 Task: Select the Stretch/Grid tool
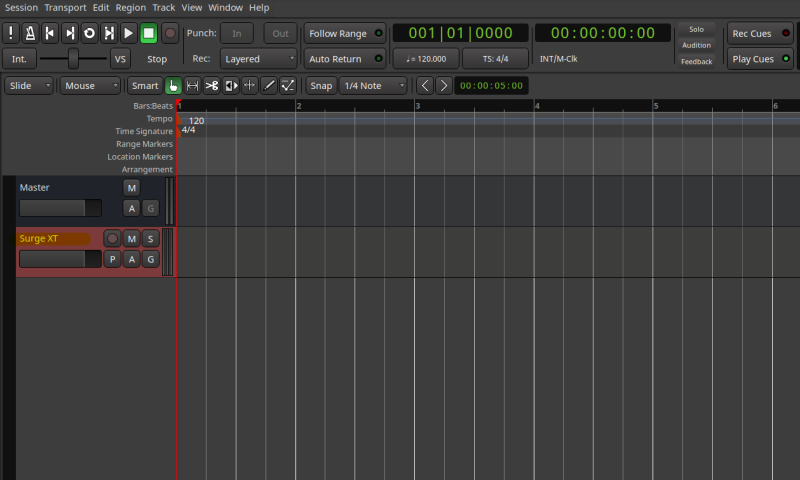click(249, 86)
